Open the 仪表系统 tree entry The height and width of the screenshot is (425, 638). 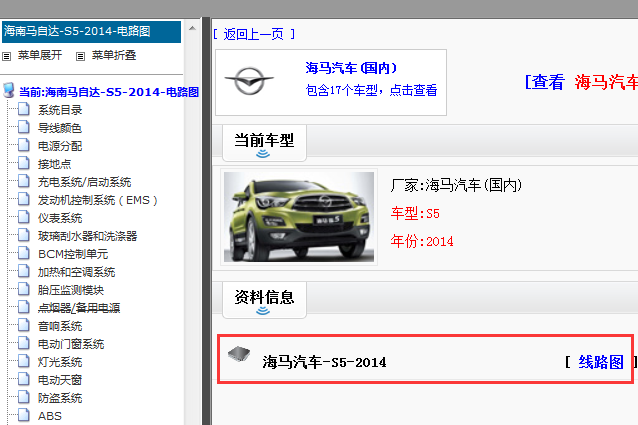tap(60, 218)
